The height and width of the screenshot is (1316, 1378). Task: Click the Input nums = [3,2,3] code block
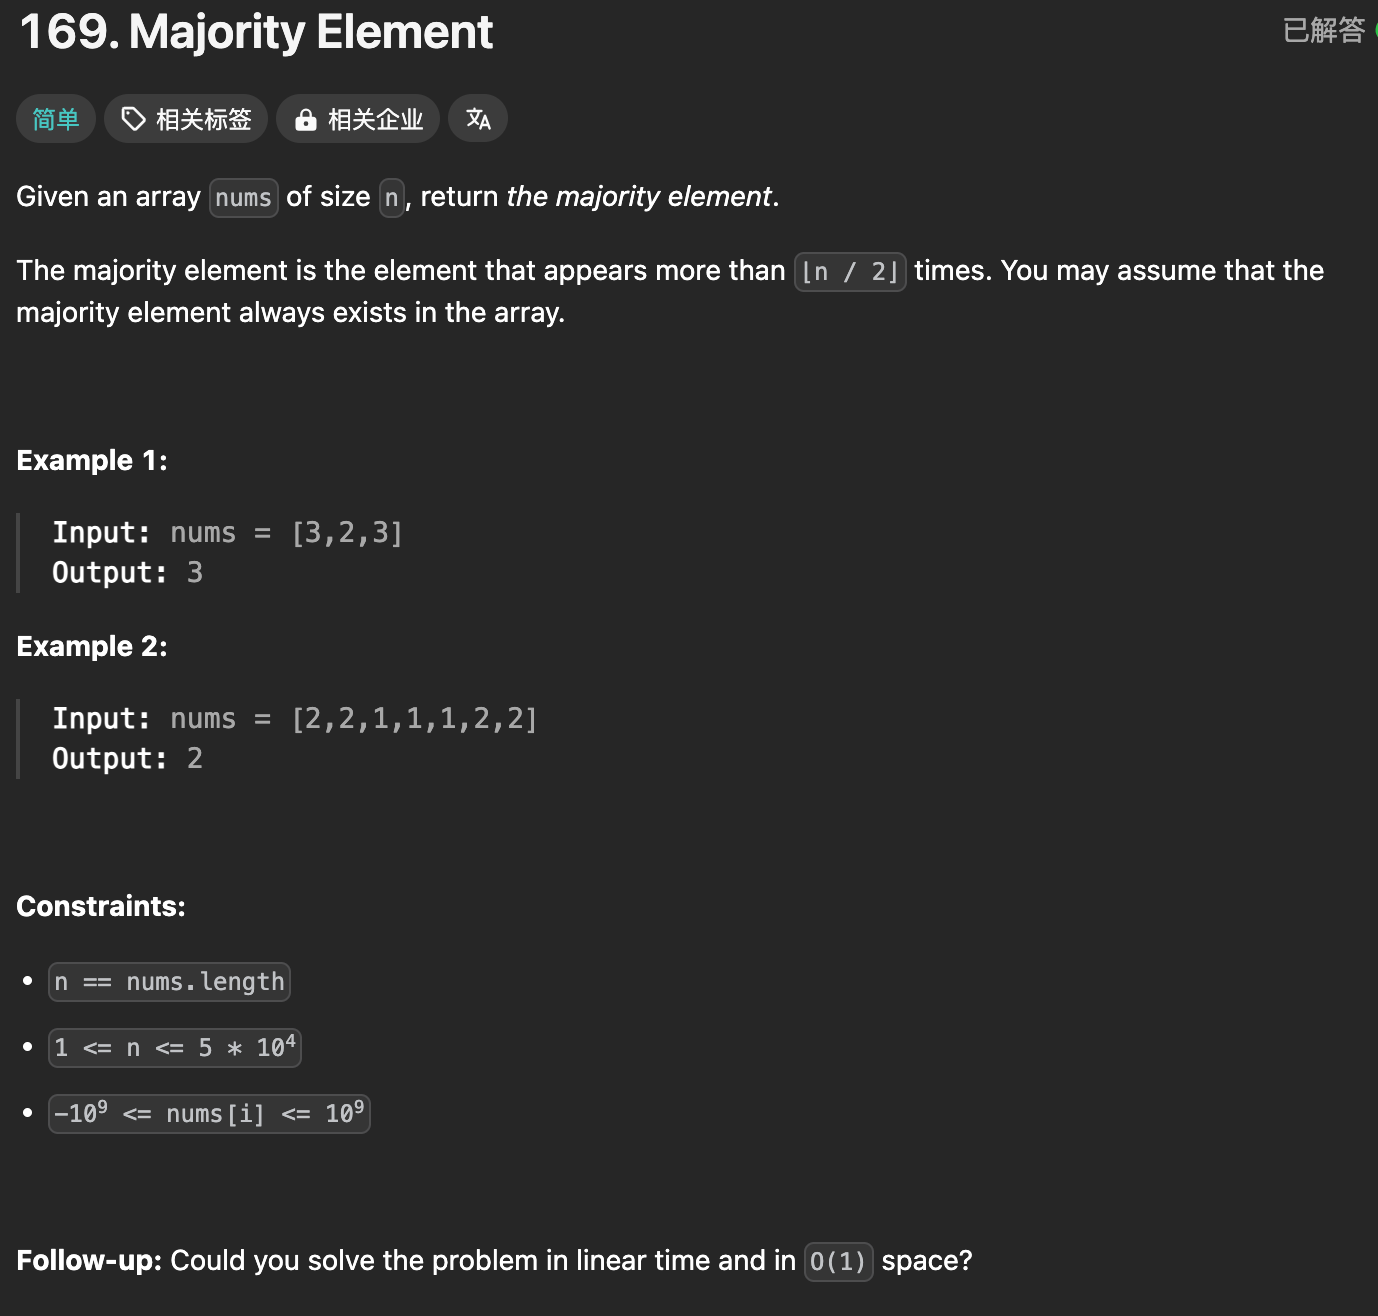tap(229, 532)
